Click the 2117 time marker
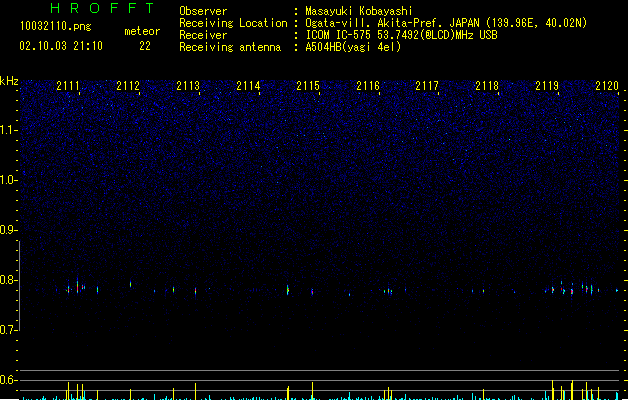The height and width of the screenshot is (400, 629). pos(427,86)
